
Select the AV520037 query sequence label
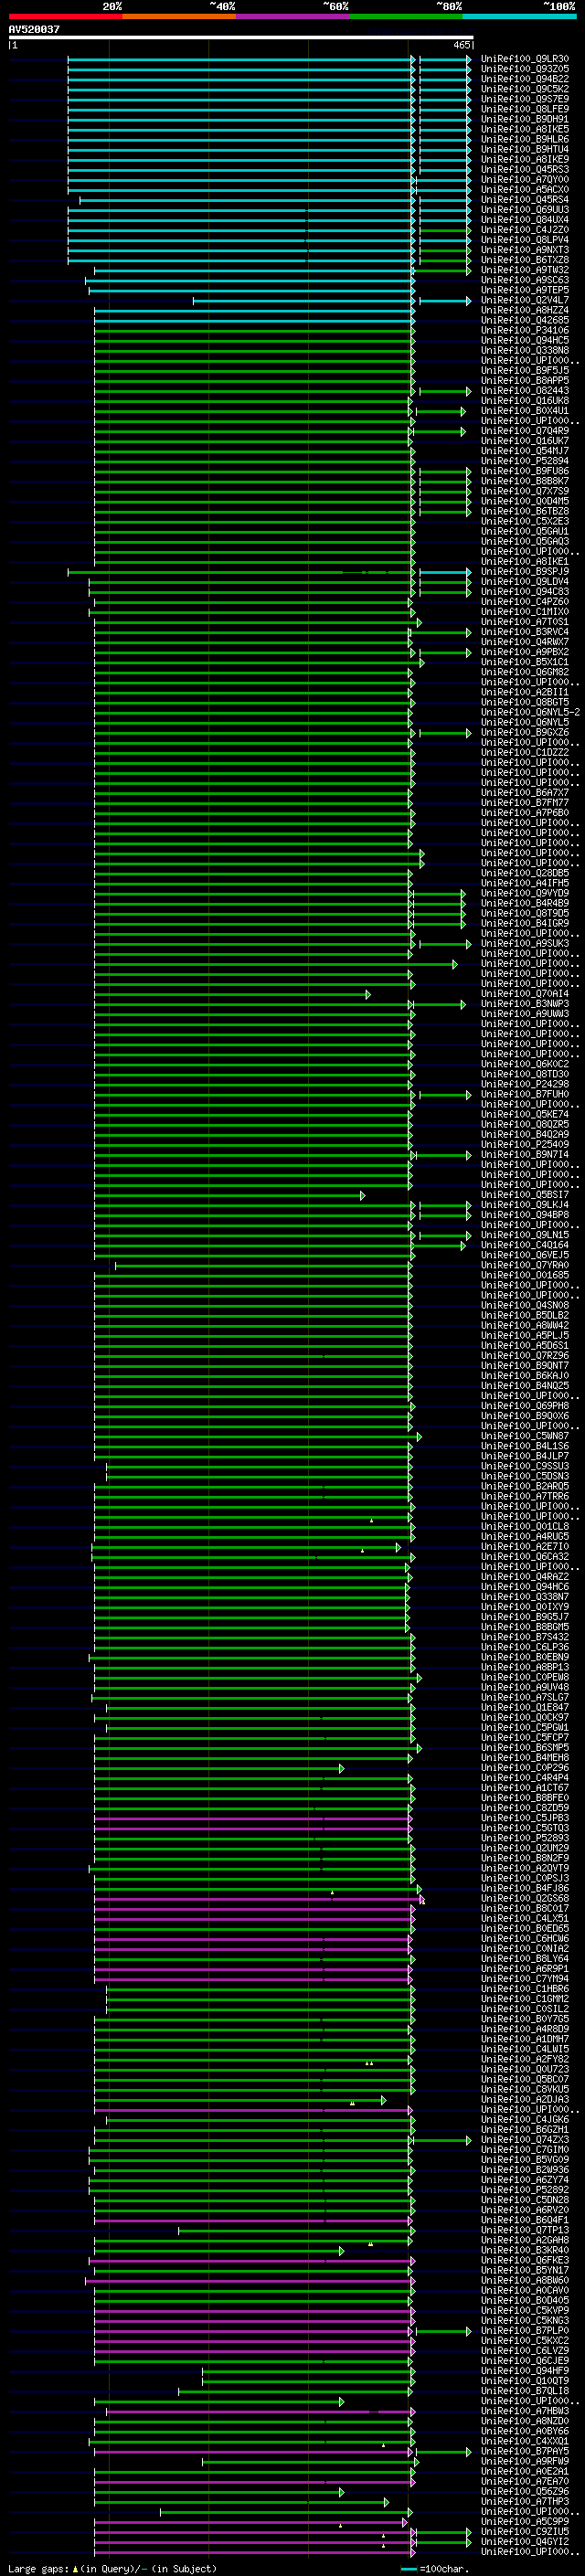click(34, 29)
